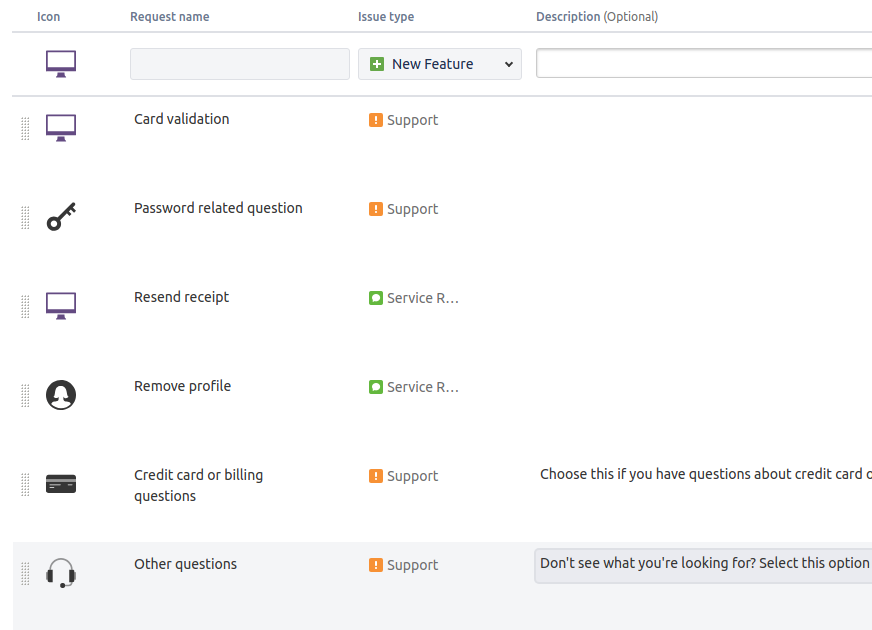Select the Credit card or billing questions name
872x630 pixels.
(199, 485)
